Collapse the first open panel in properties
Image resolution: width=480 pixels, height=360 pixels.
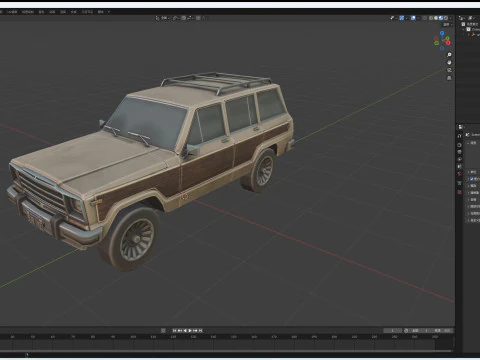tap(468, 143)
